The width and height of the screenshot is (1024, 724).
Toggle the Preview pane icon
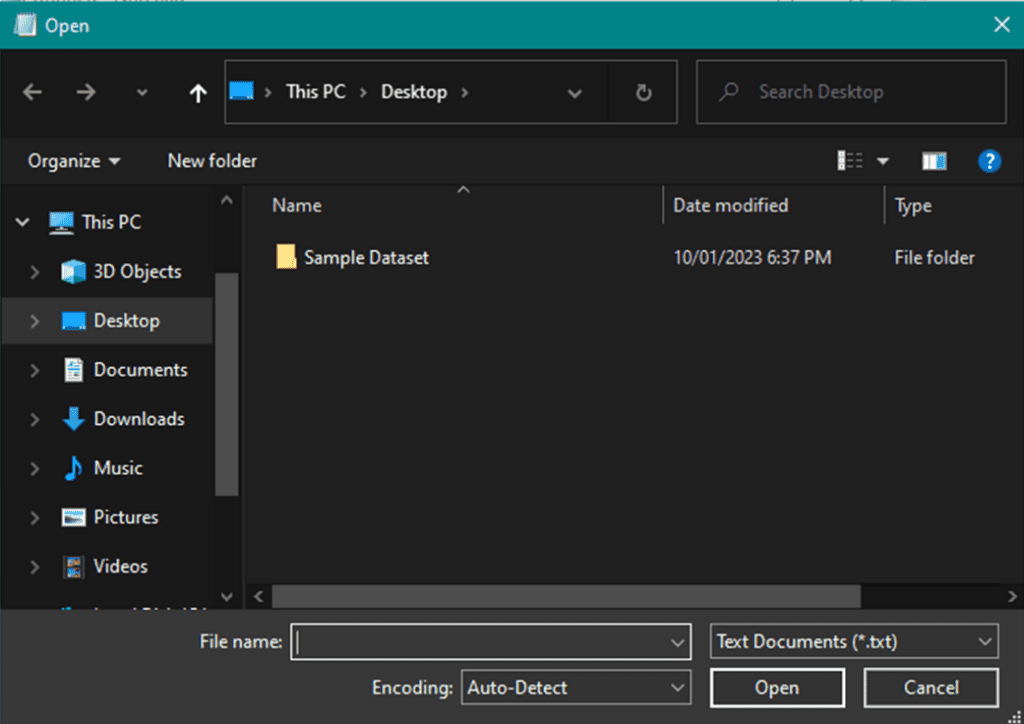(x=933, y=160)
